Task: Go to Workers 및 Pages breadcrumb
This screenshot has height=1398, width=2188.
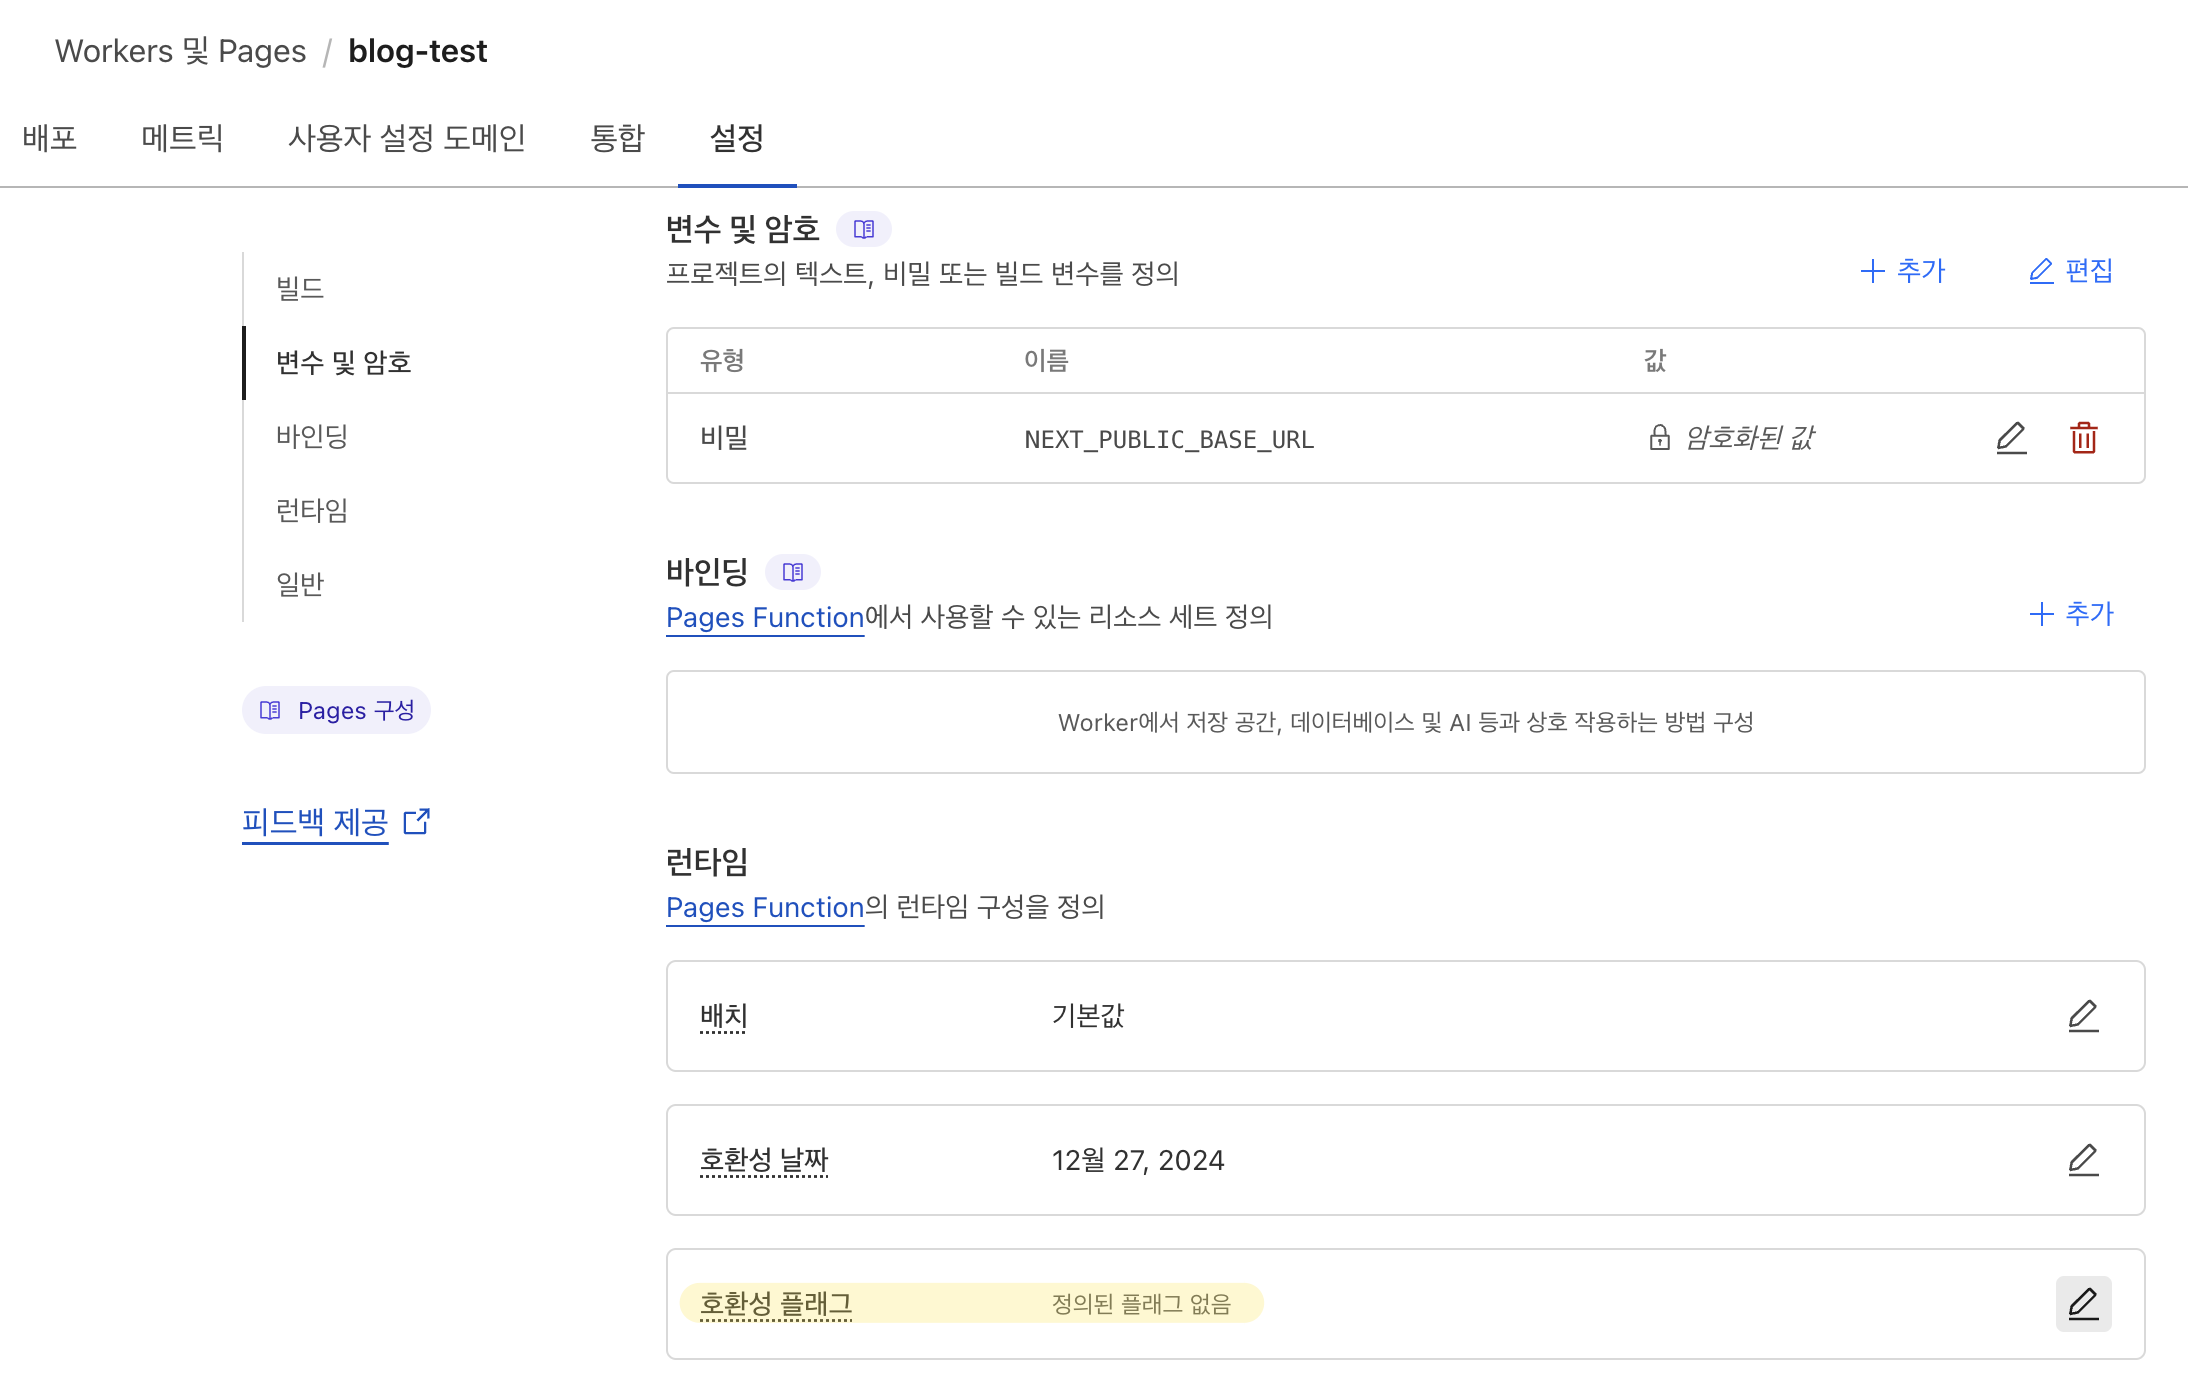Action: (x=180, y=51)
